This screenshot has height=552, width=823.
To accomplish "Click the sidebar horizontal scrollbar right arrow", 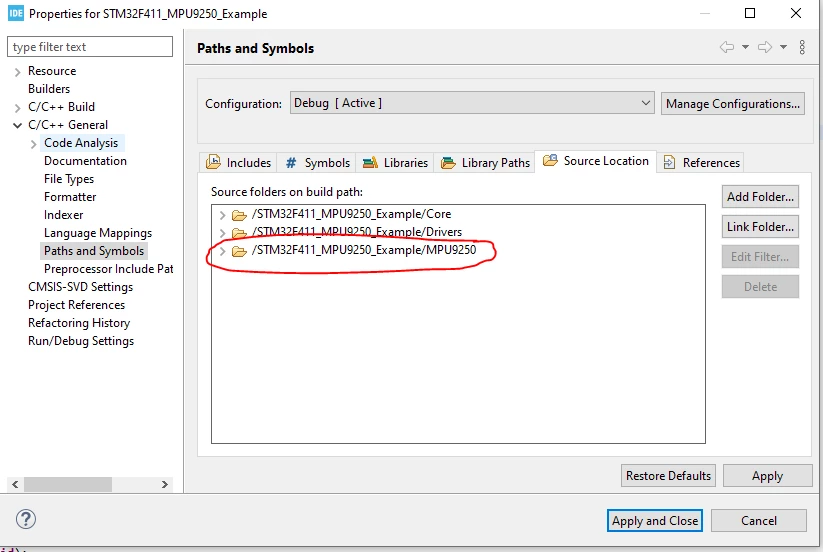I will [165, 484].
